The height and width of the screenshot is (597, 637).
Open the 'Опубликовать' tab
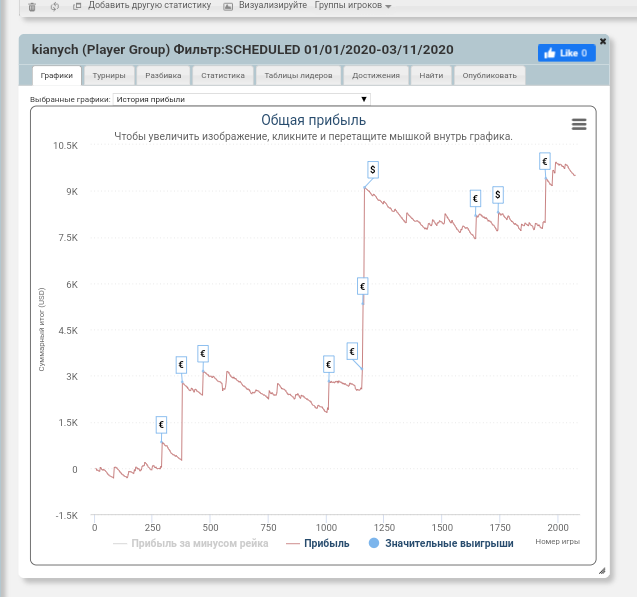489,76
